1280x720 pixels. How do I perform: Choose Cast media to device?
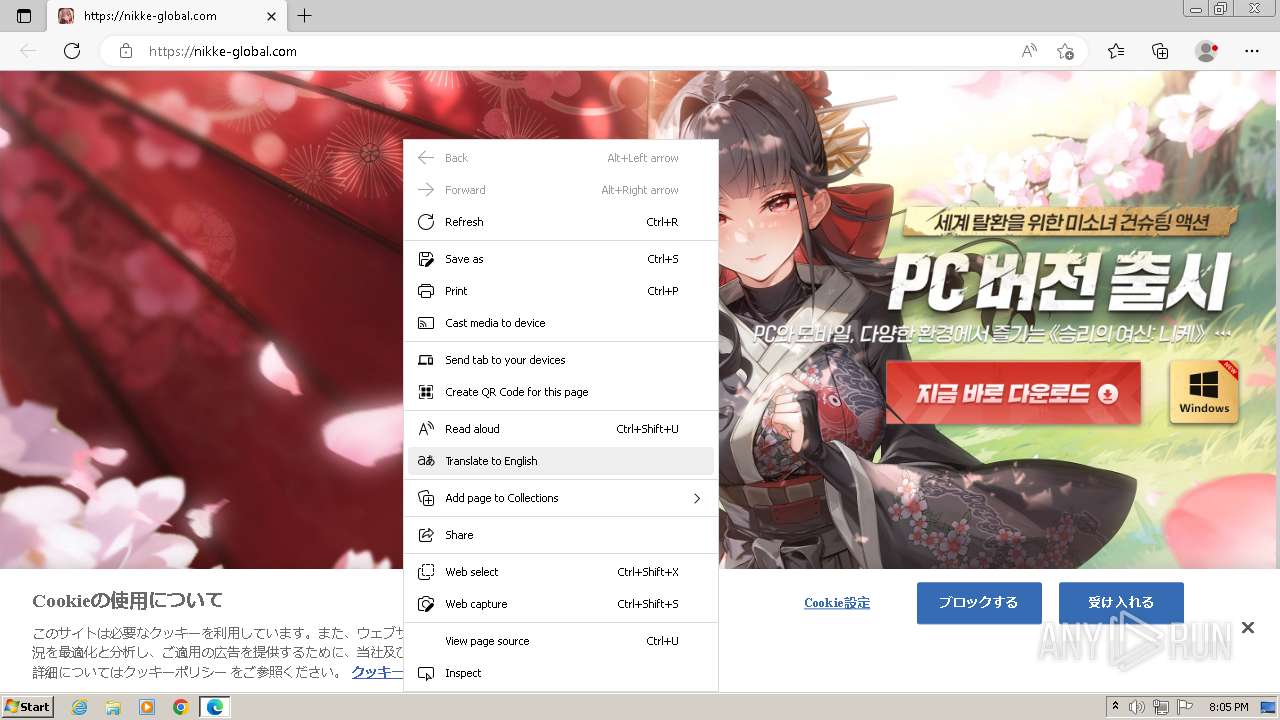561,323
